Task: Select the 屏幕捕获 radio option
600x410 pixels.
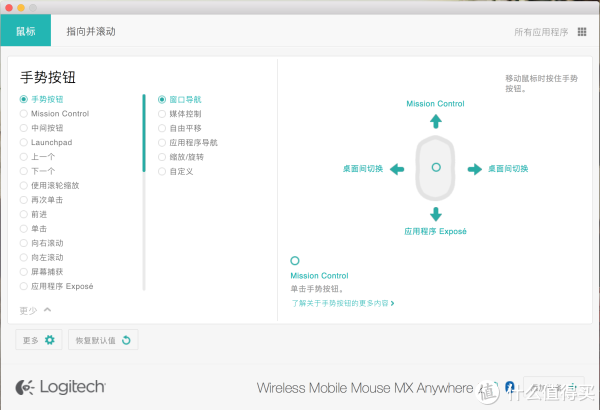Action: [x=24, y=272]
